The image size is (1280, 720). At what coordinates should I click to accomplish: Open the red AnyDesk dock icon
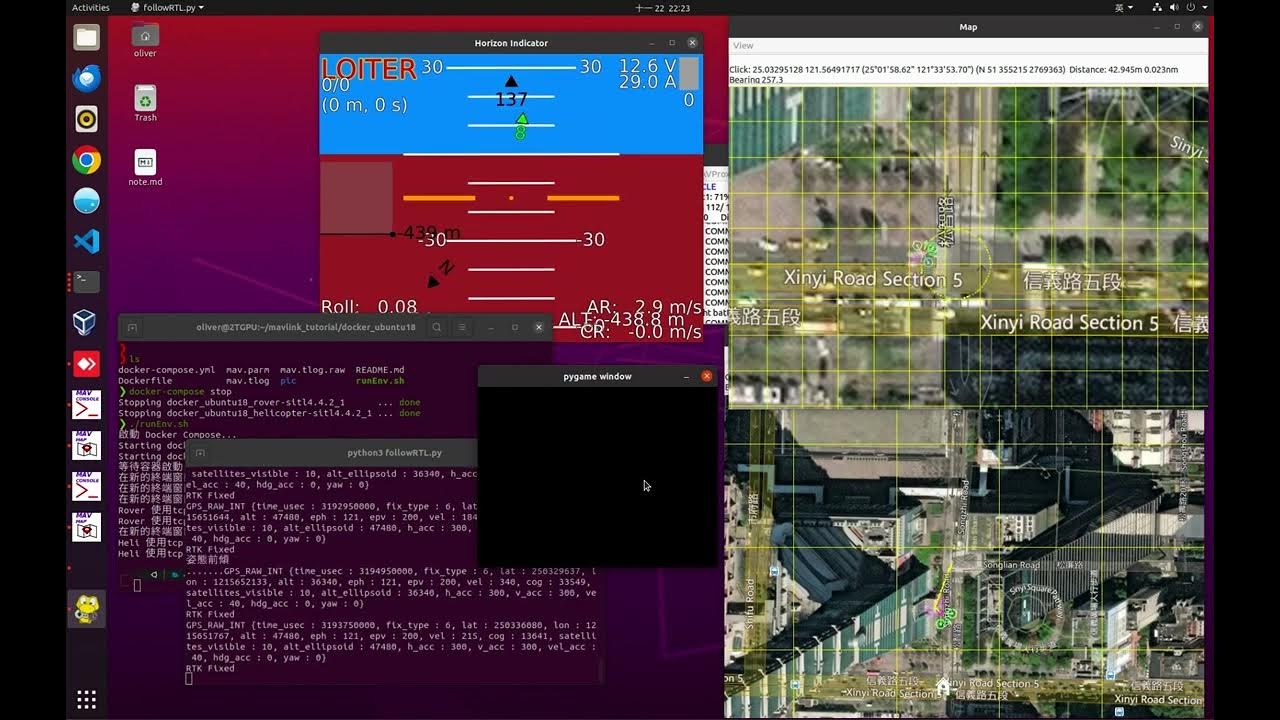pos(86,363)
